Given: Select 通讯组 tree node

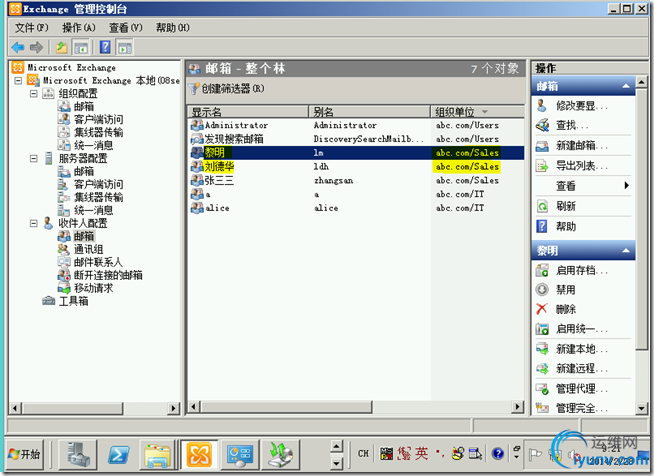Looking at the screenshot, I should (x=88, y=249).
